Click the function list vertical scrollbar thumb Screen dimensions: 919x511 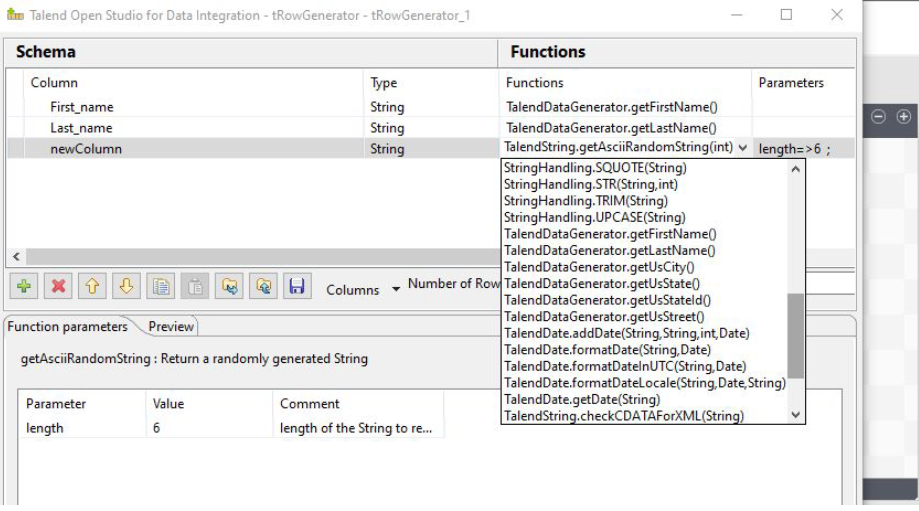795,336
